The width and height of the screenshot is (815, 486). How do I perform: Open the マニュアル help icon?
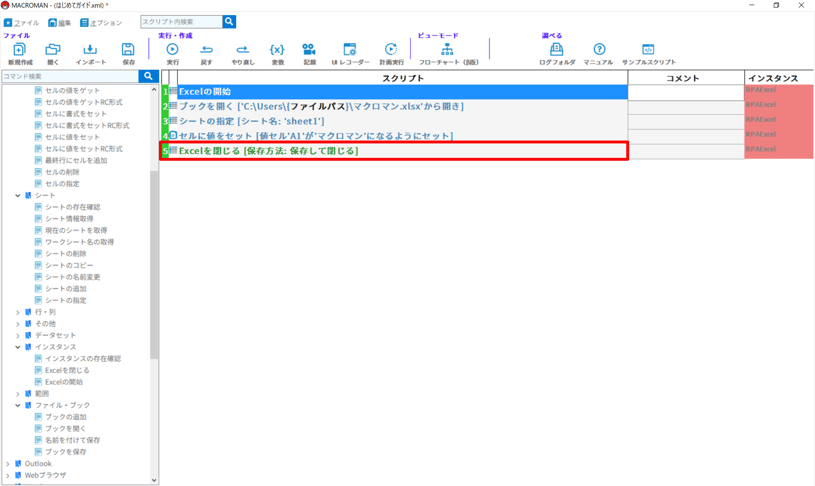[598, 51]
